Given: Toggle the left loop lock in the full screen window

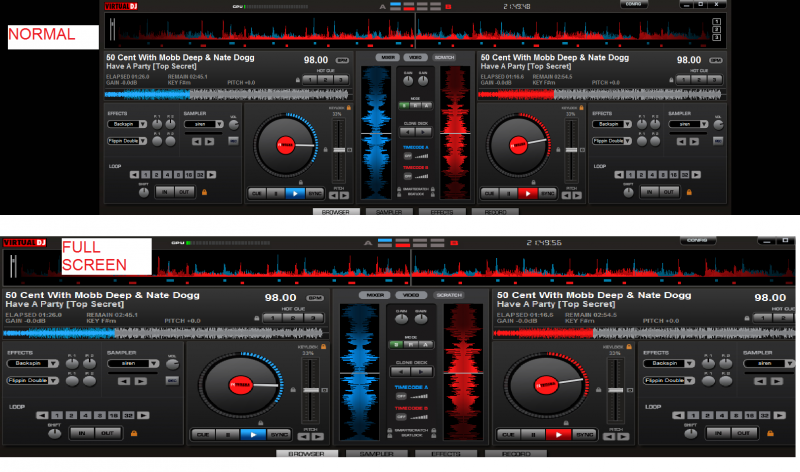Looking at the screenshot, I should point(134,433).
